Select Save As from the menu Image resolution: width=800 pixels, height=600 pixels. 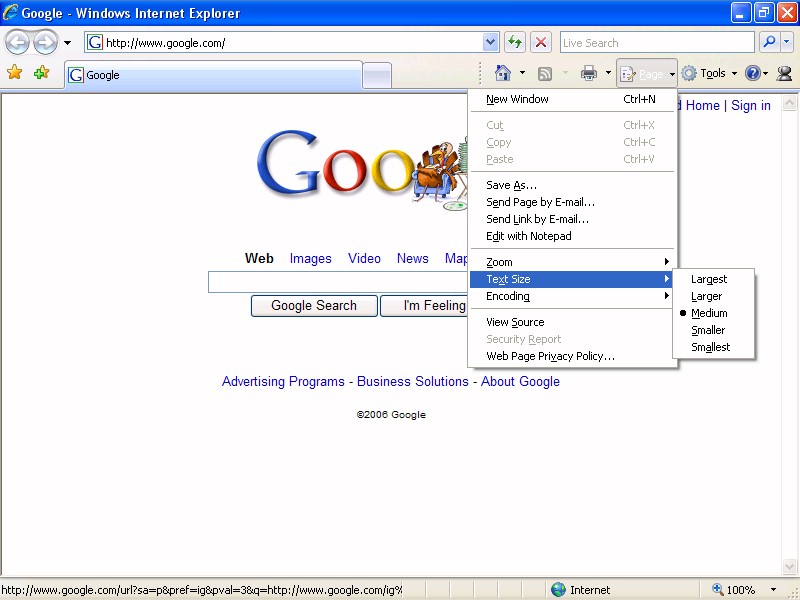click(572, 185)
